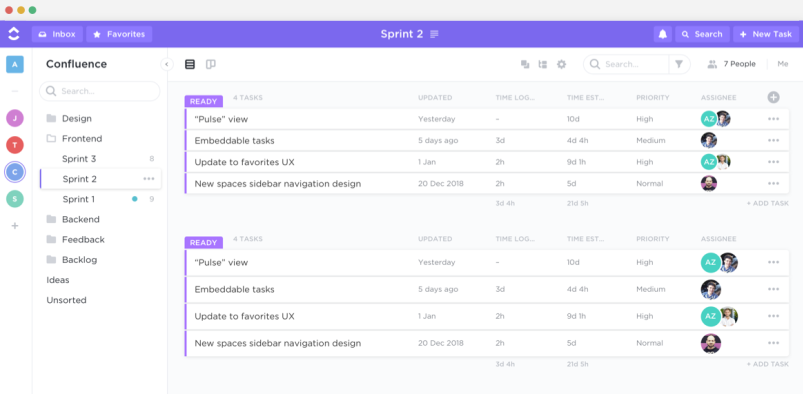Screen dimensions: 803x394
Task: Open the Unsorted list
Action: coord(67,300)
